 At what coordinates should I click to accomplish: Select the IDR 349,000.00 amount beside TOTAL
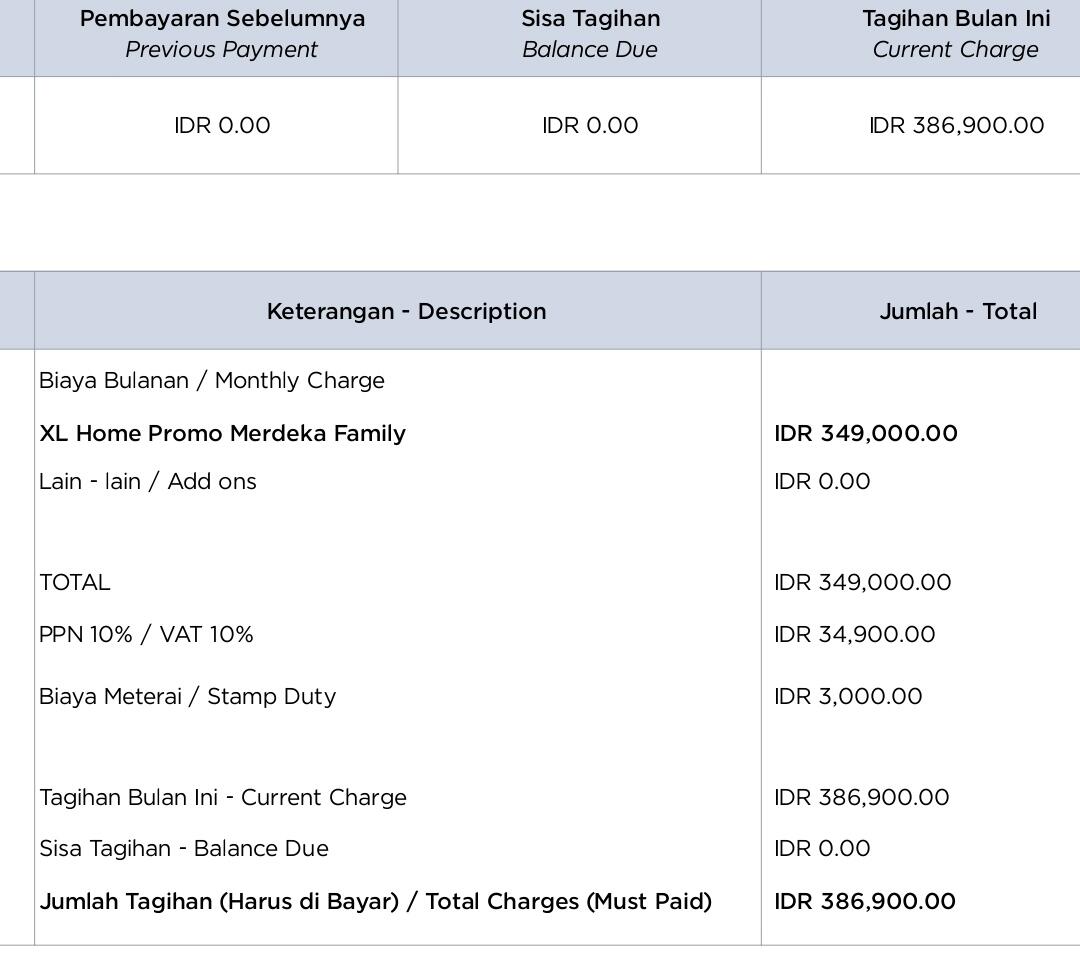pyautogui.click(x=862, y=583)
